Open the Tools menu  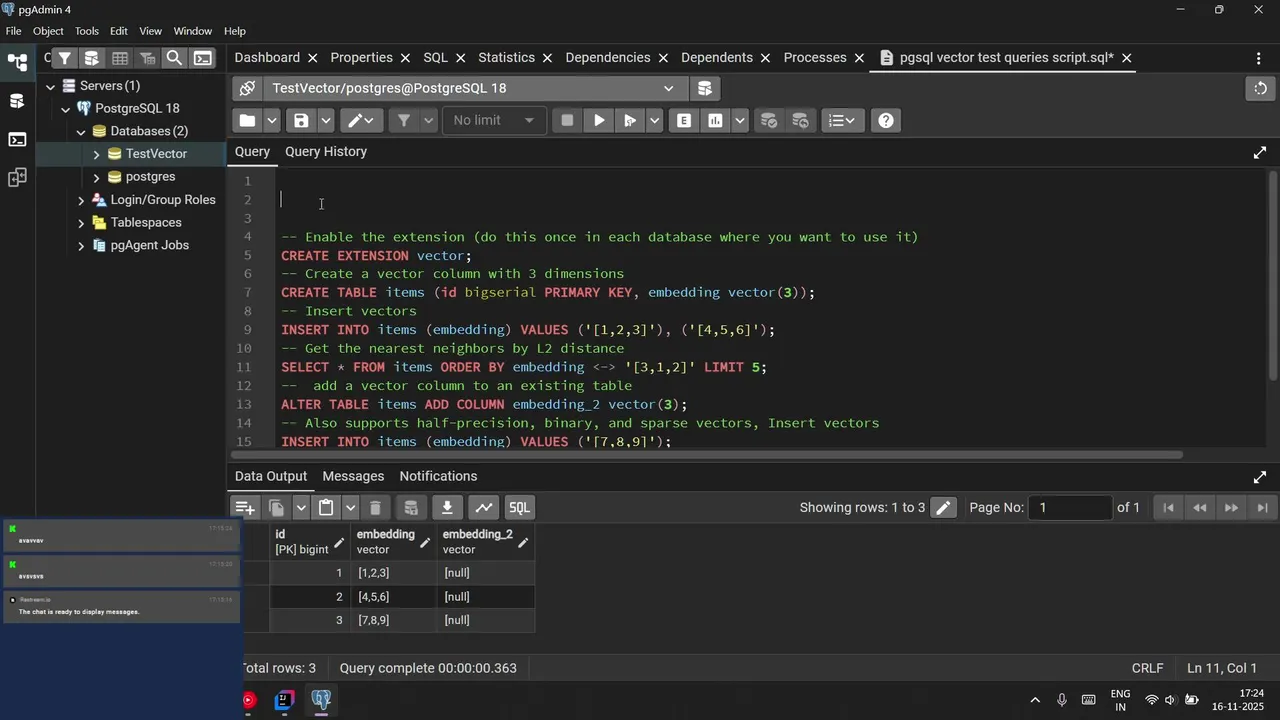(x=87, y=31)
